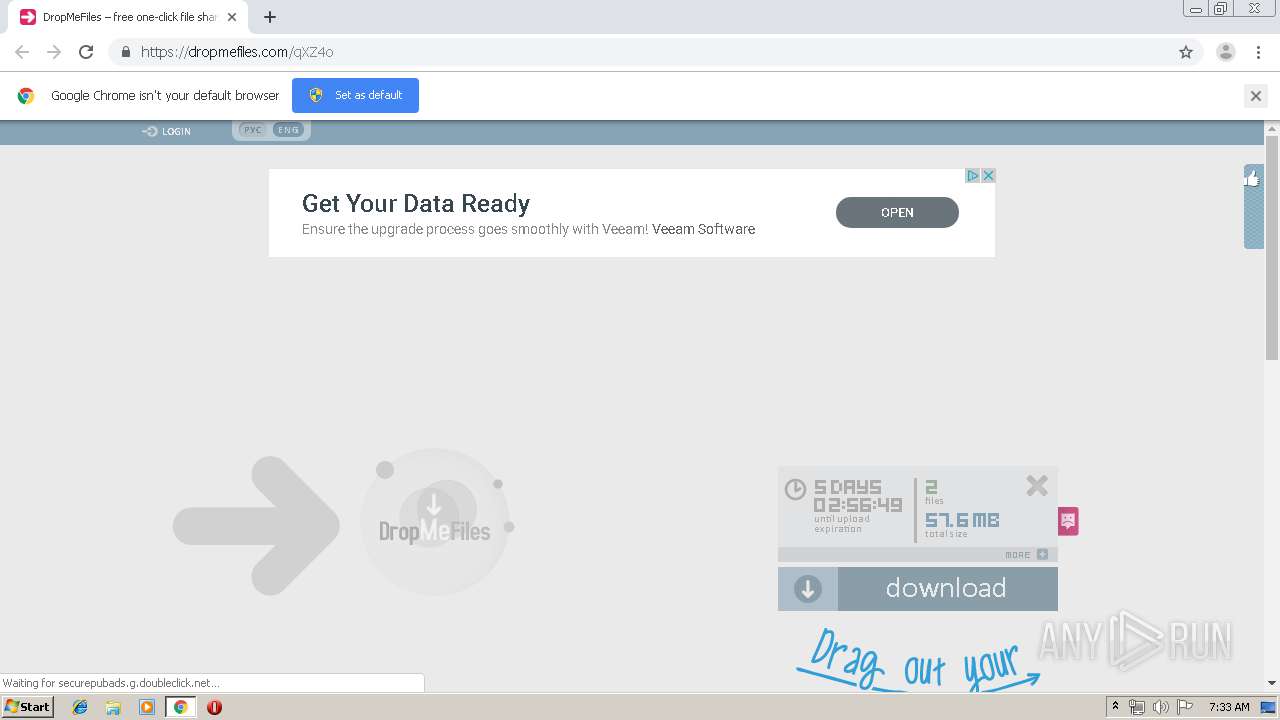Screen dimensions: 1280x720
Task: Click the DropMeFiles upload circle logo
Action: coord(435,523)
